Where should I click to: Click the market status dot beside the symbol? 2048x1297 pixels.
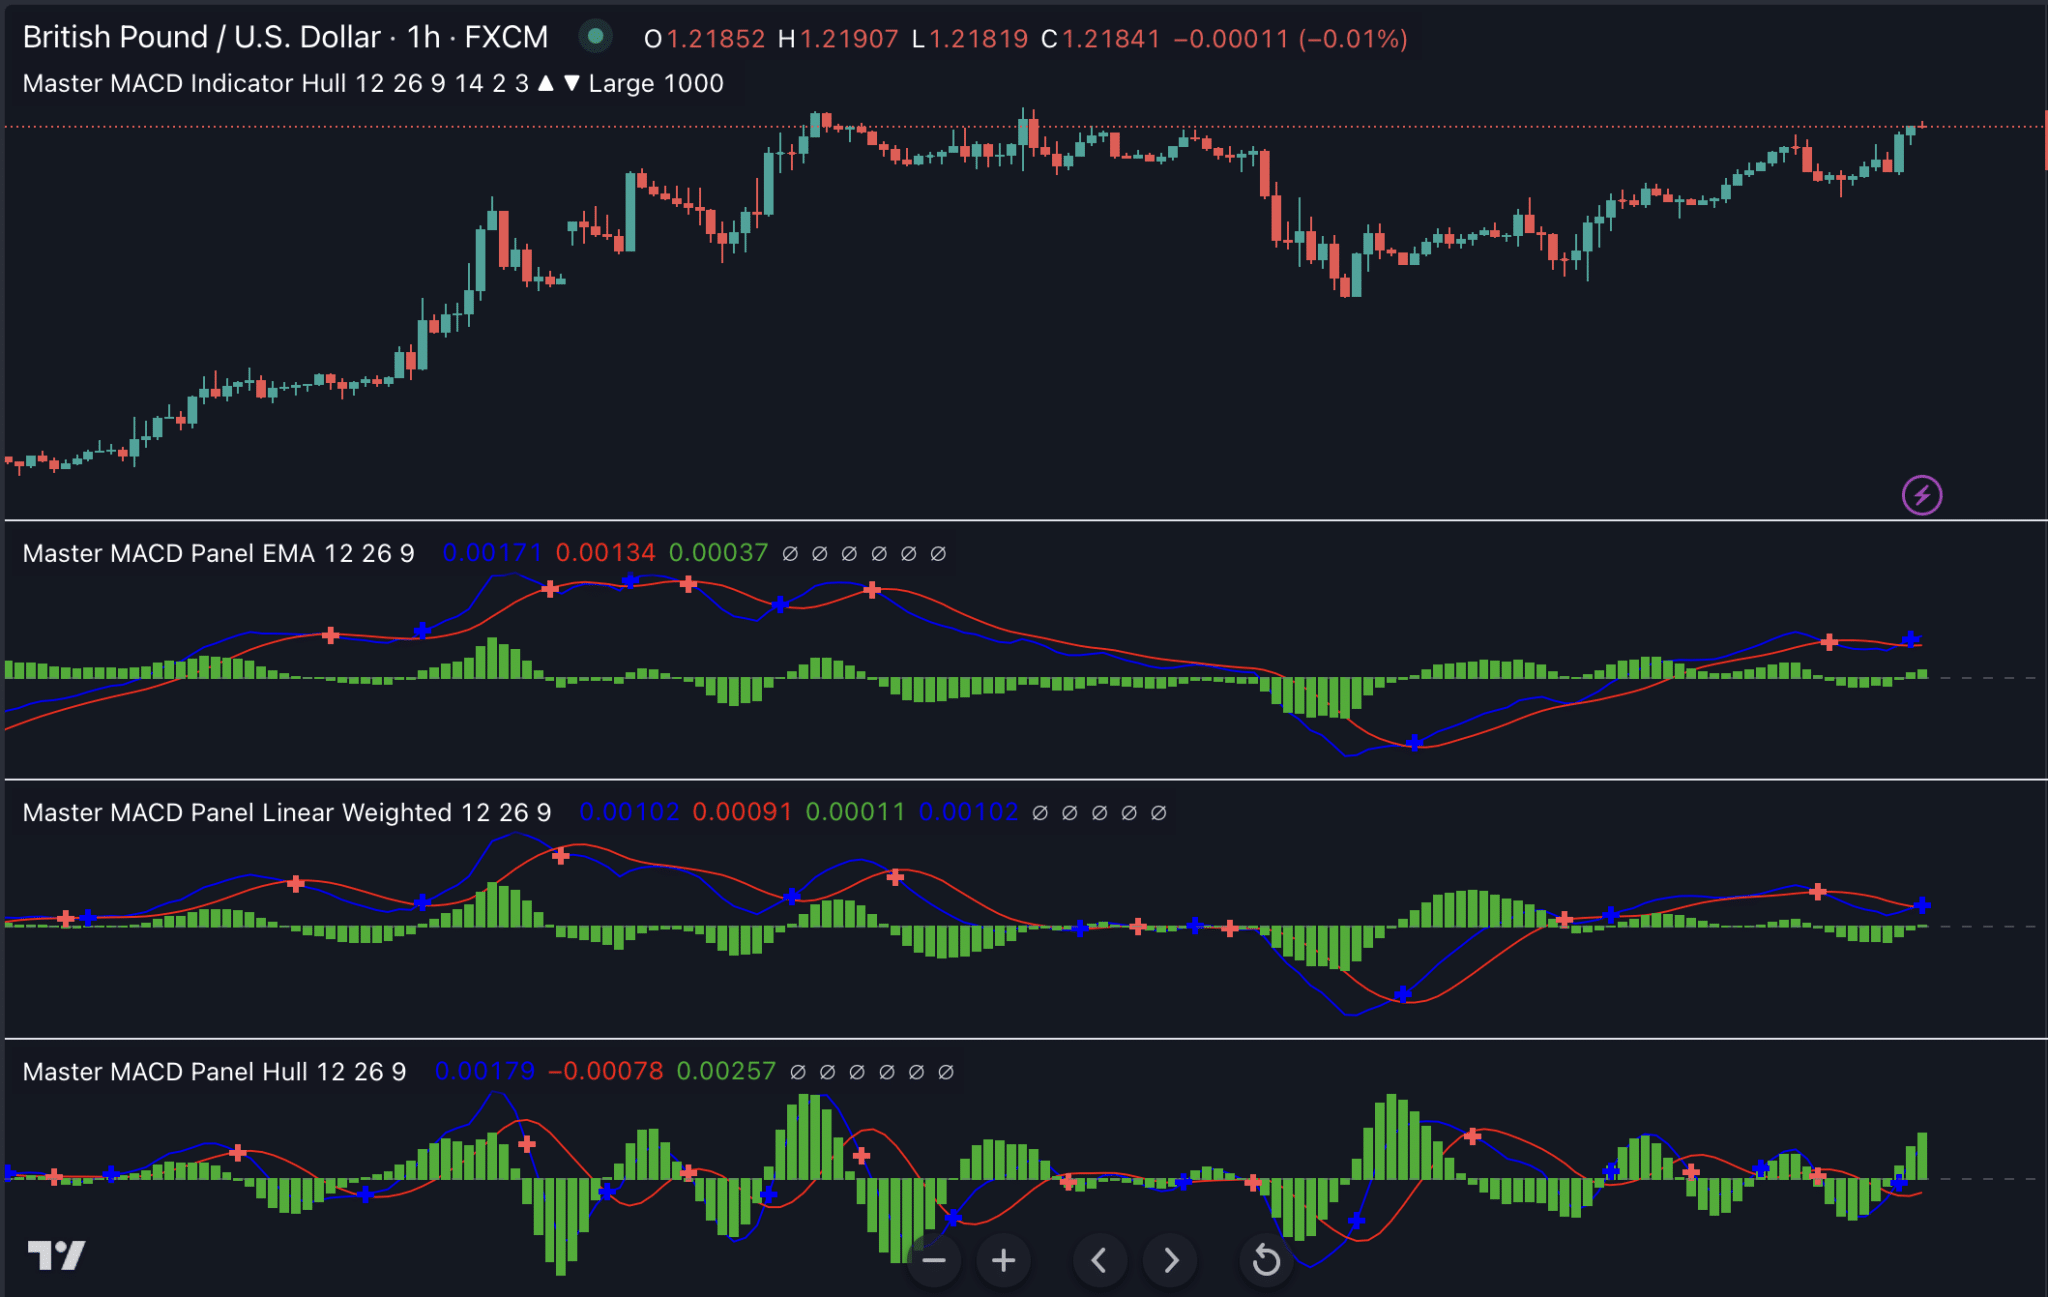click(x=596, y=35)
